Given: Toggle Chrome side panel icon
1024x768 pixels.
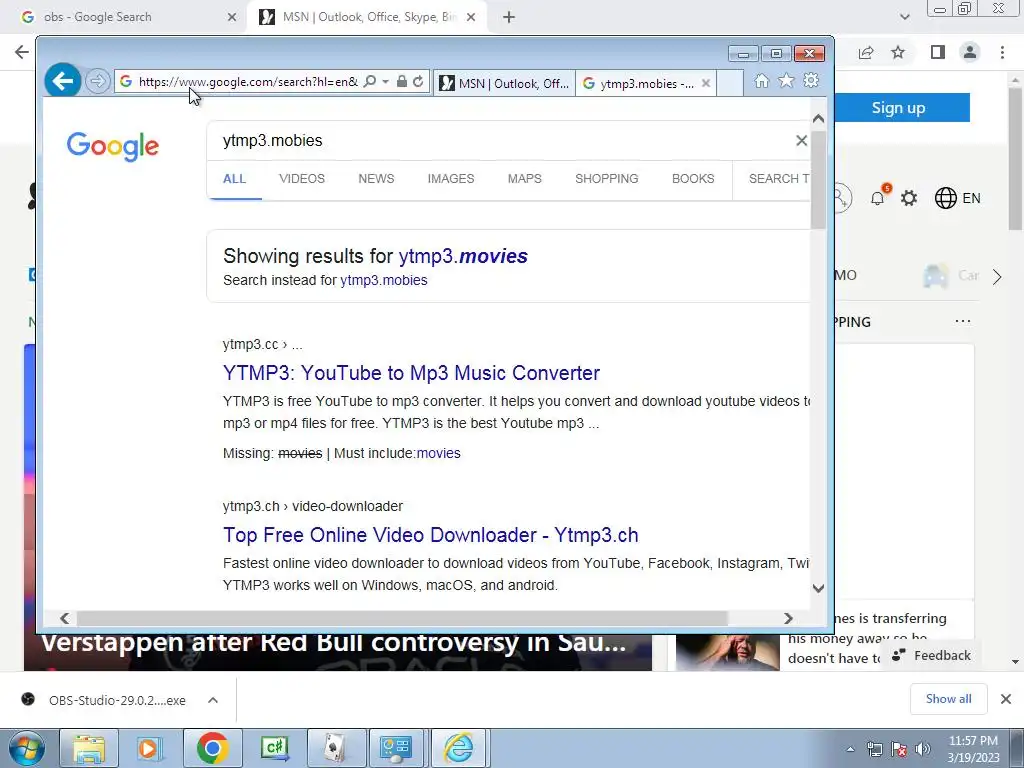Looking at the screenshot, I should coord(938,52).
